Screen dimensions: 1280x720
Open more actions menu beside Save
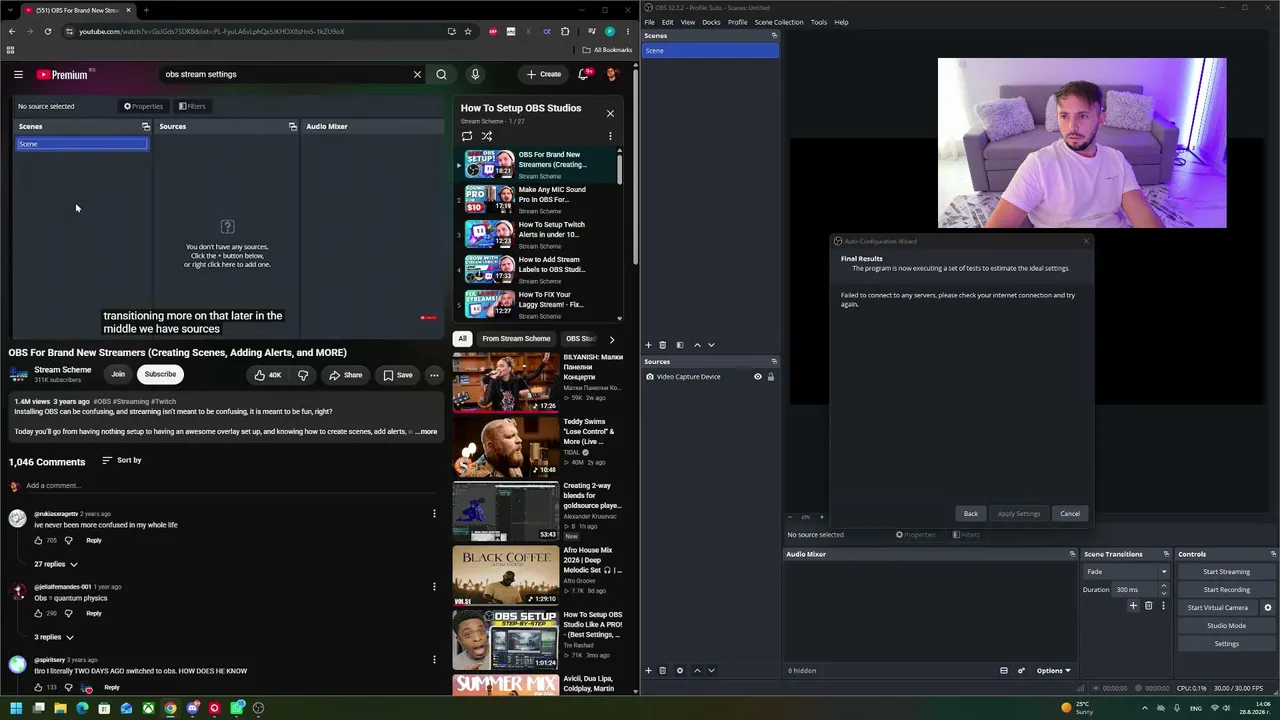point(434,375)
